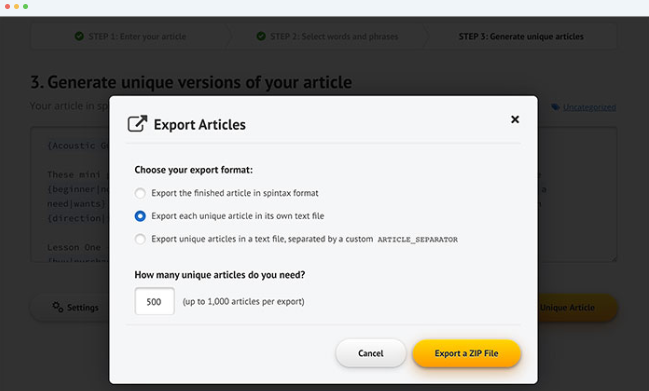Click '(up to 1,000 articles per export)' note
This screenshot has width=649, height=391.
(243, 302)
